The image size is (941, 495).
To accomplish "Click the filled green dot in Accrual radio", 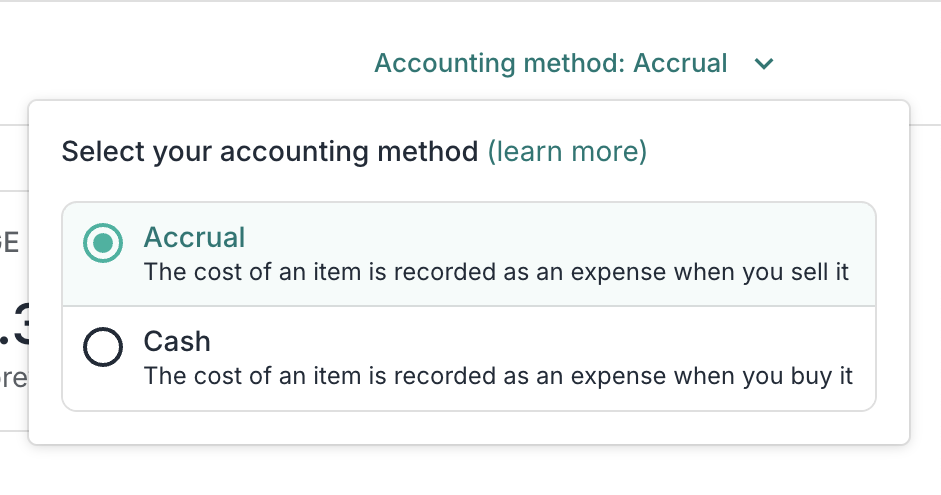I will [x=103, y=243].
